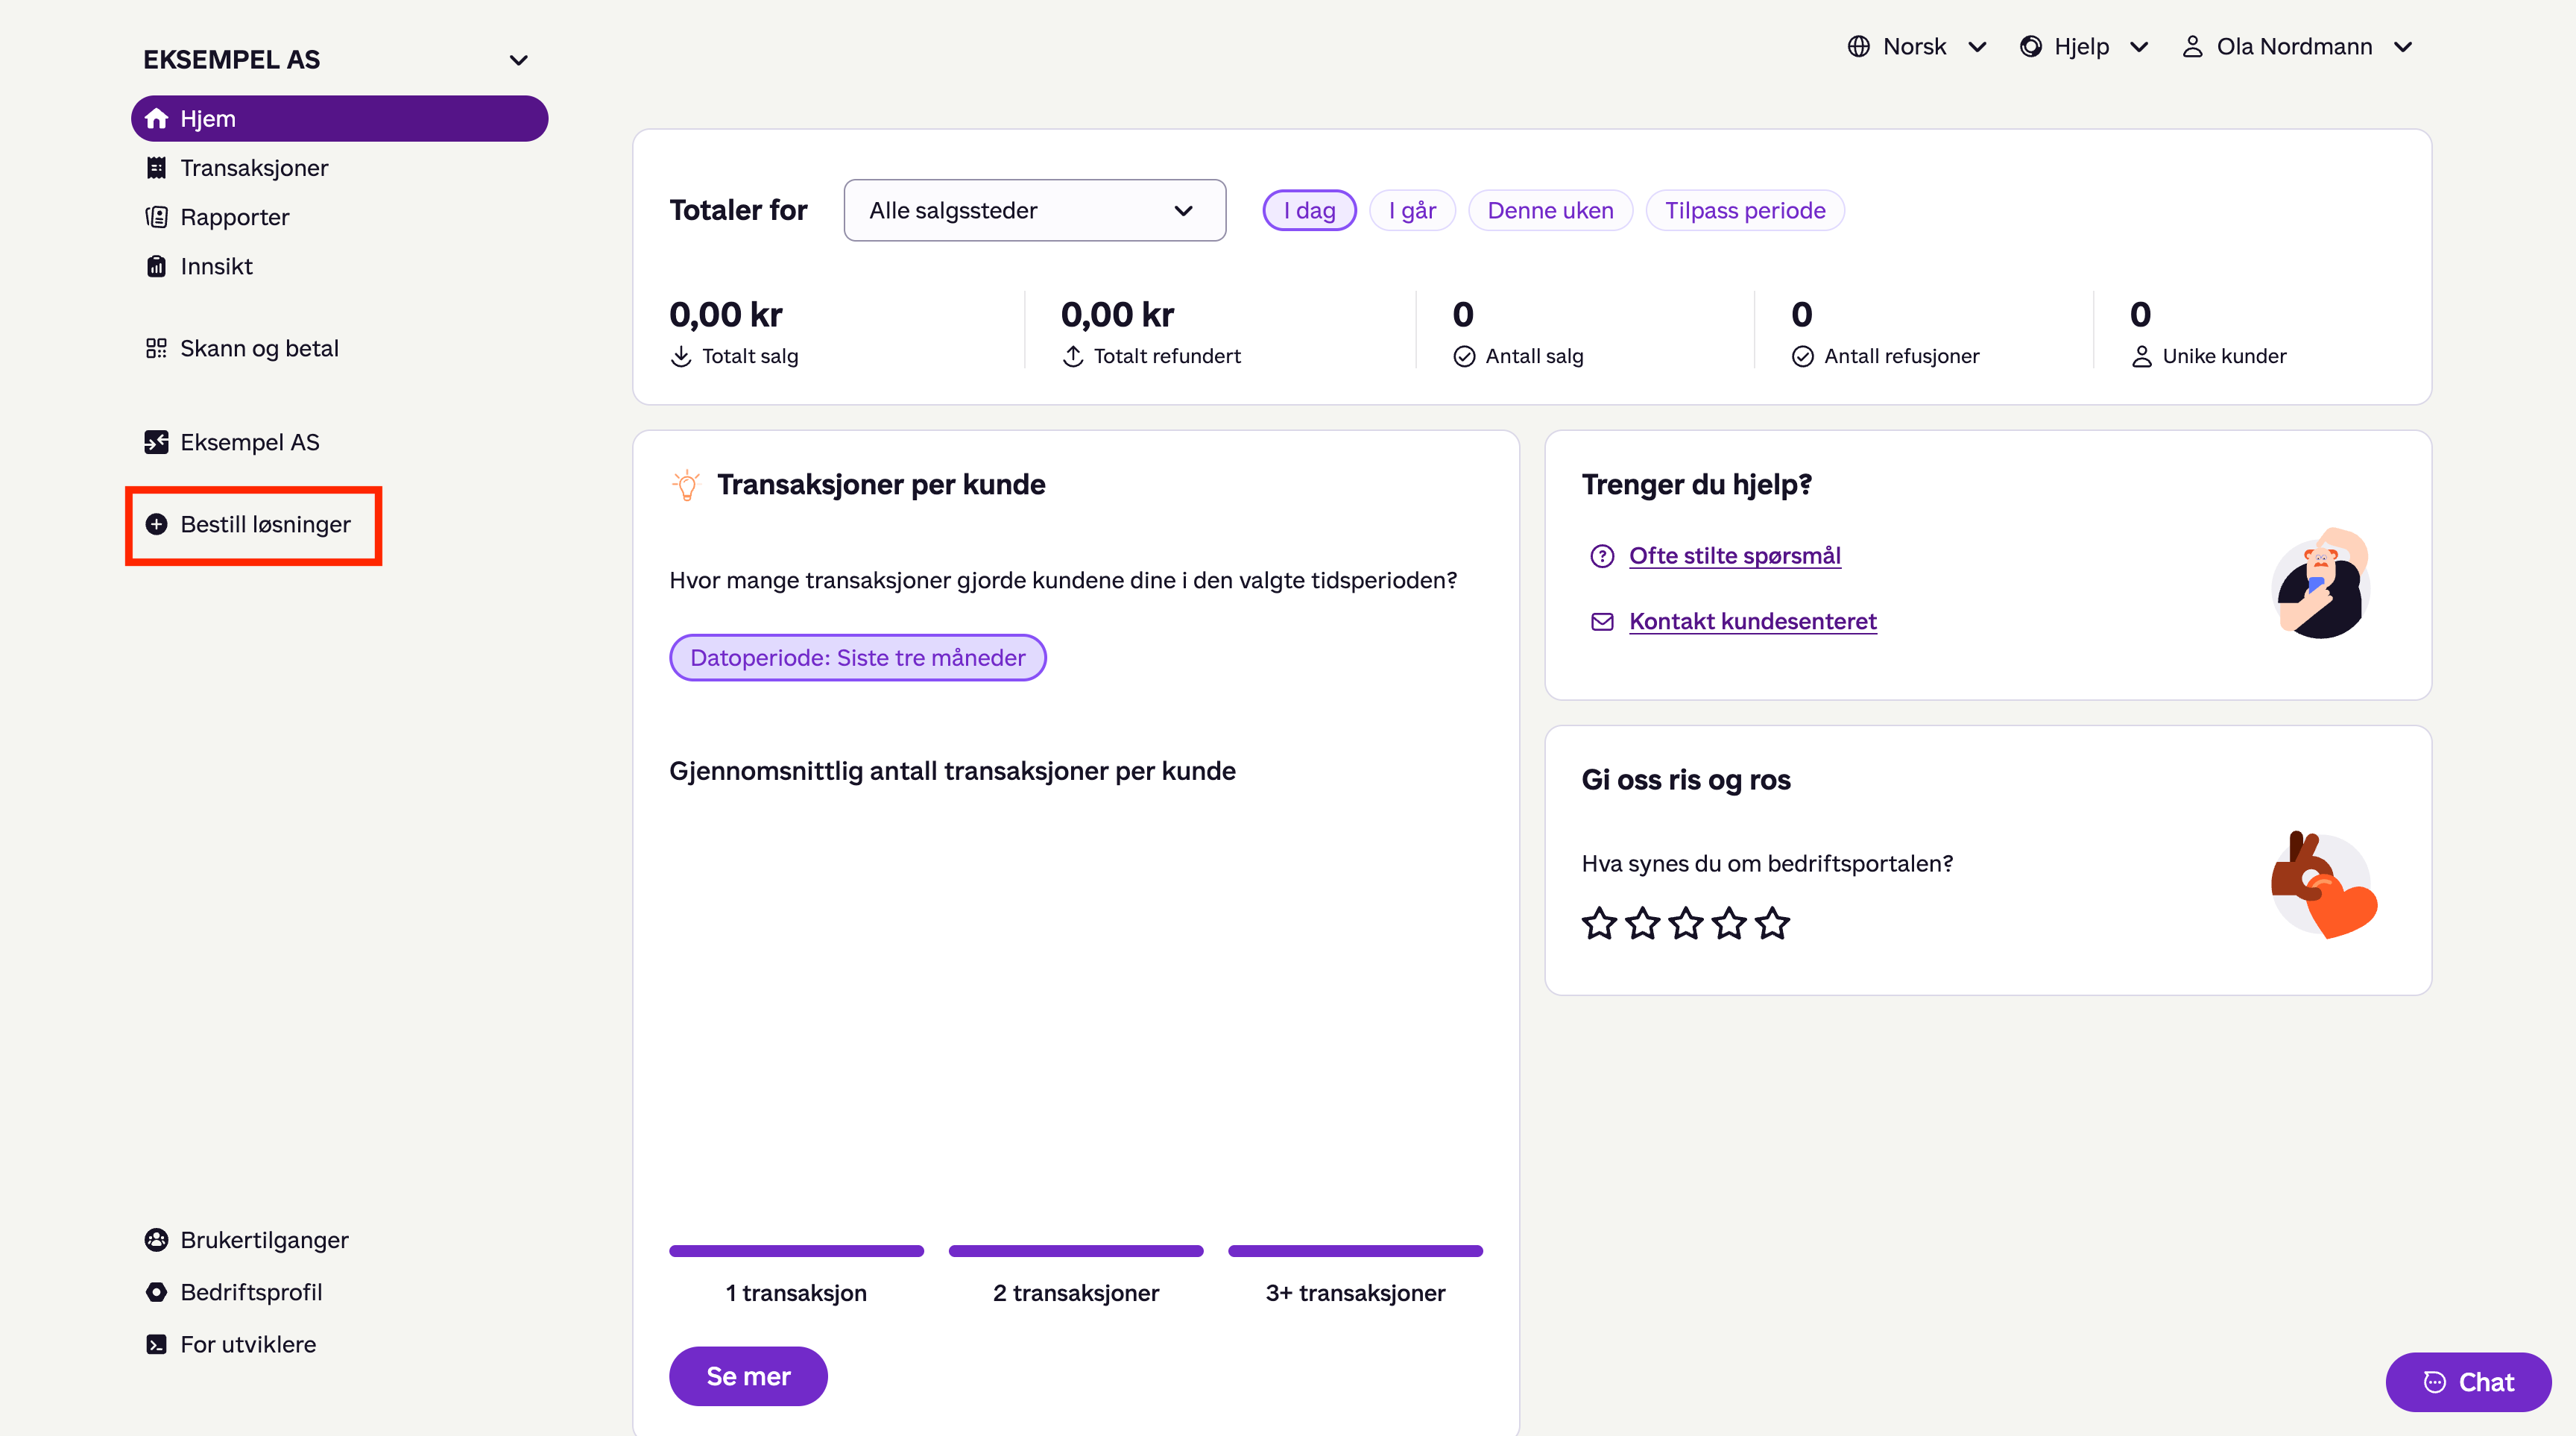Expand company selector chevron arrow
2576x1436 pixels.
[x=518, y=60]
